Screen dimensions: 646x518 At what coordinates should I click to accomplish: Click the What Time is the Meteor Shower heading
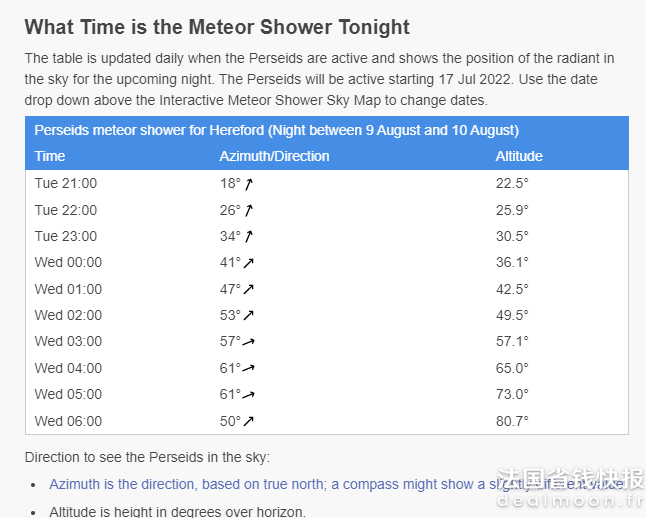pos(217,28)
